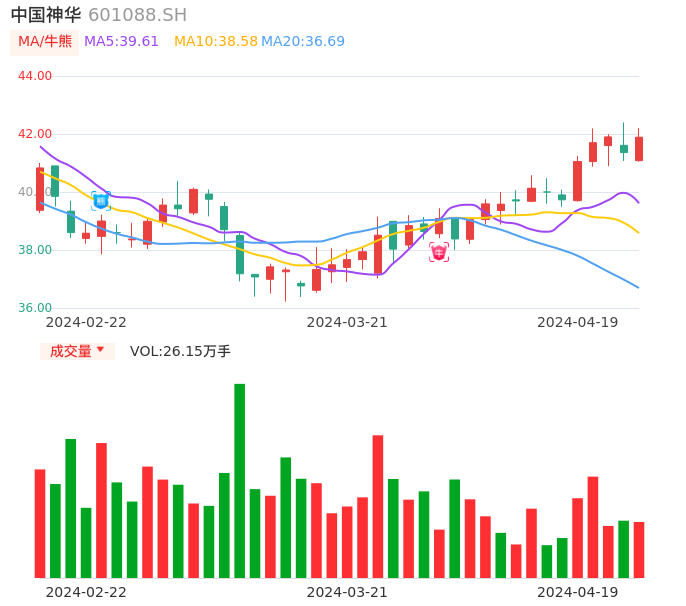The width and height of the screenshot is (686, 606).
Task: Click the 2024-03-21 label under volume chart
Action: point(347,592)
